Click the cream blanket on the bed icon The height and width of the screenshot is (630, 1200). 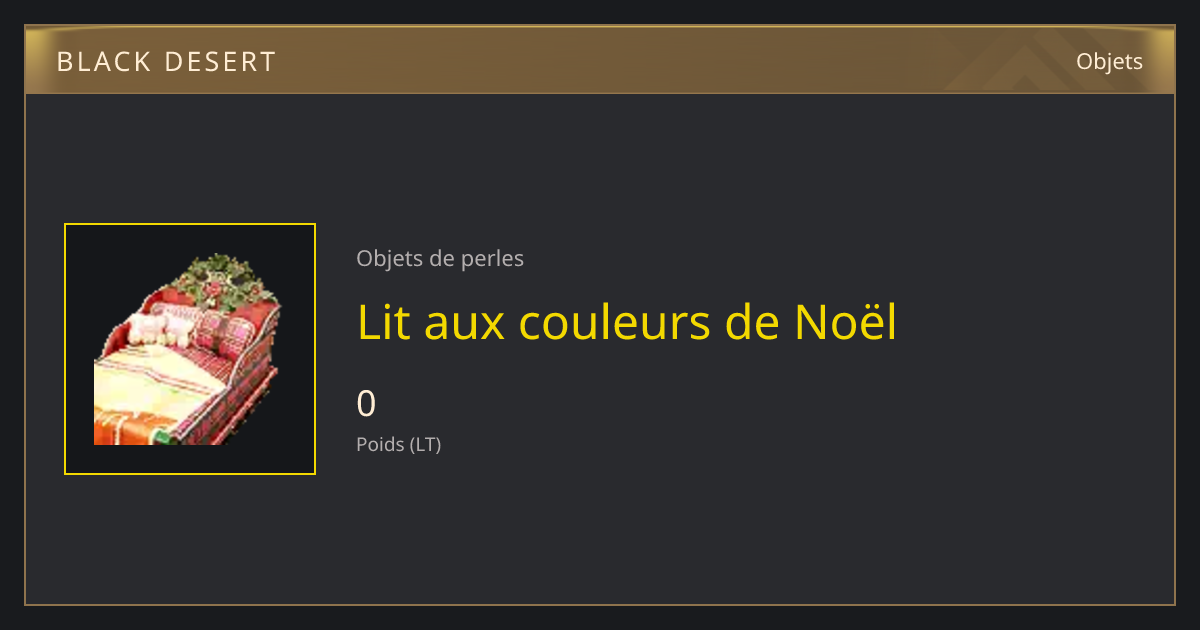[x=157, y=380]
